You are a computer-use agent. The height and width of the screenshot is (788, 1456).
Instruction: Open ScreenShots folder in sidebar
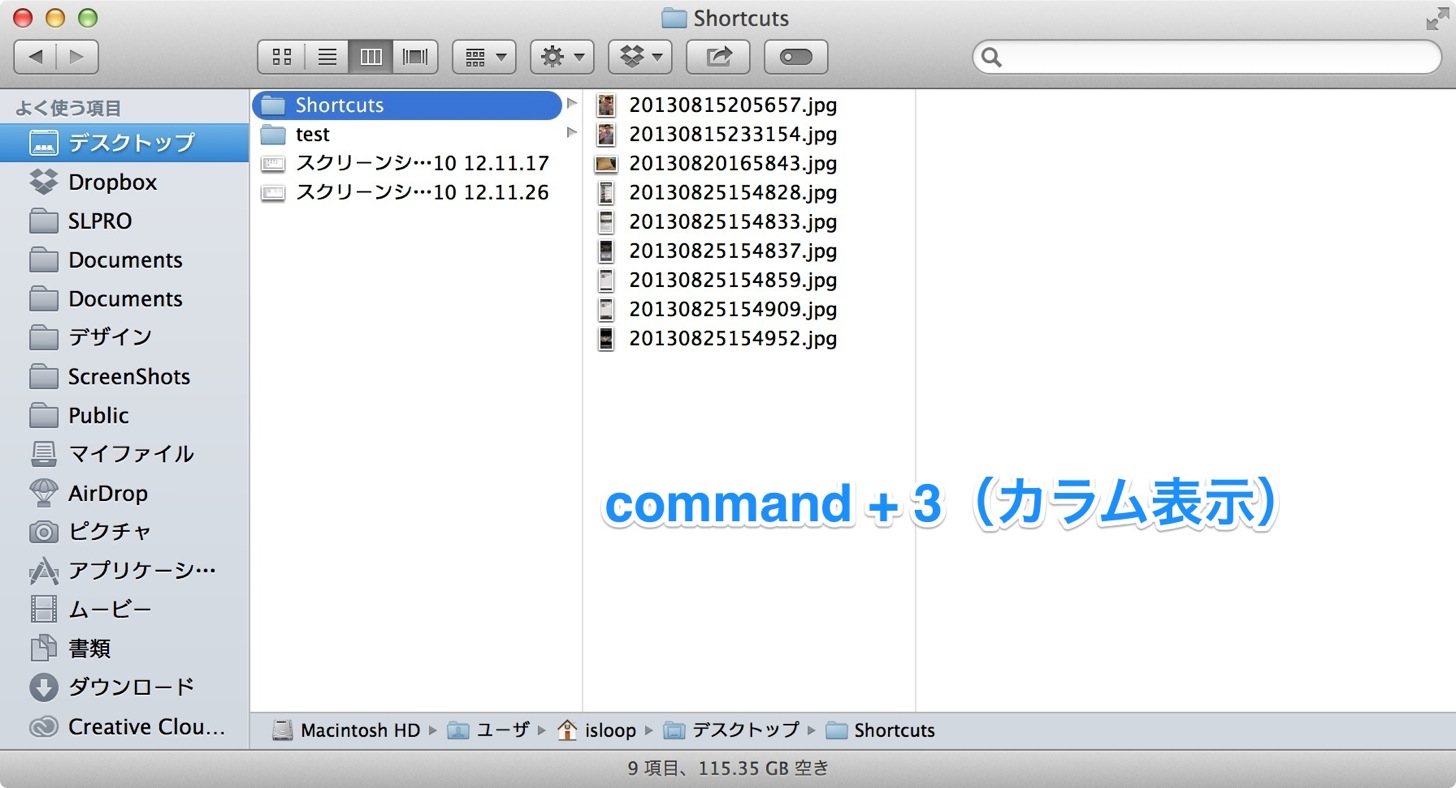pos(124,377)
